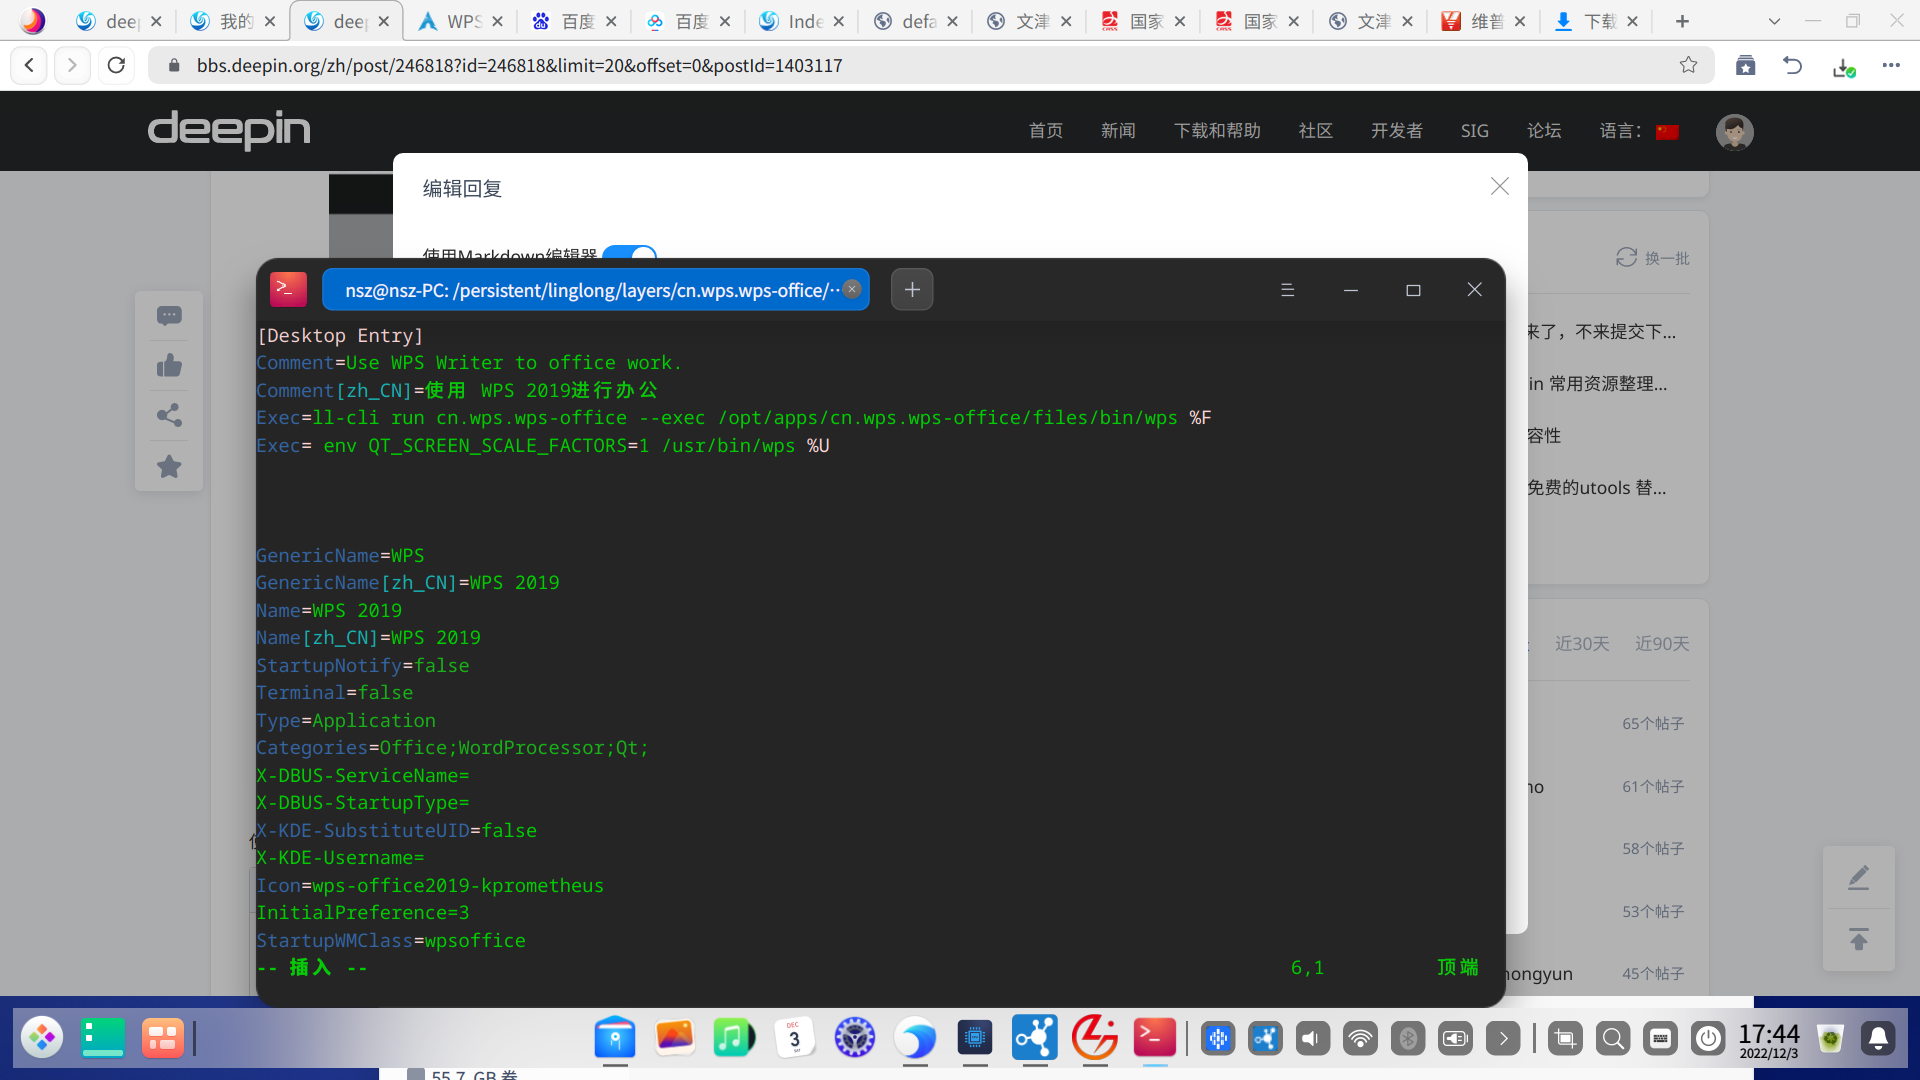This screenshot has width=1920, height=1080.
Task: Open the volume control in dock
Action: [x=1312, y=1039]
